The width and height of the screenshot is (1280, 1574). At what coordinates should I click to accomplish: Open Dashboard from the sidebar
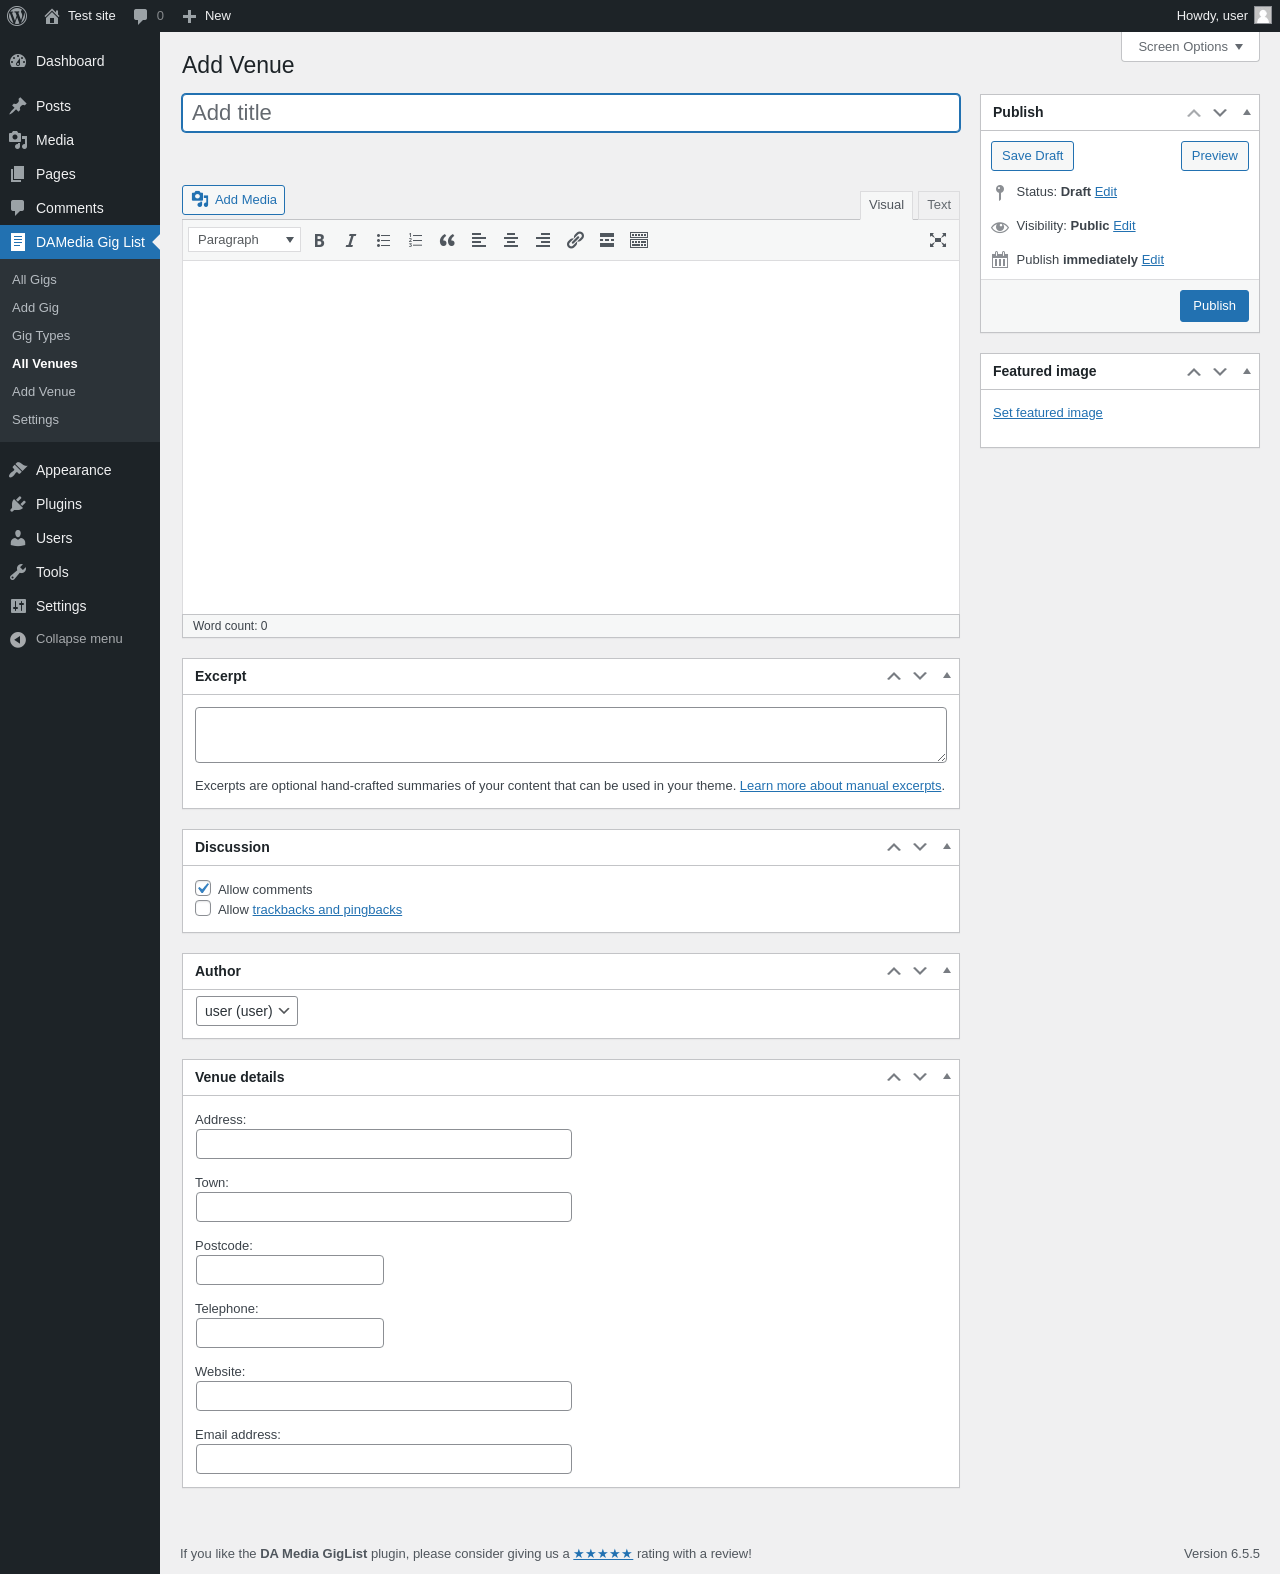pos(80,61)
